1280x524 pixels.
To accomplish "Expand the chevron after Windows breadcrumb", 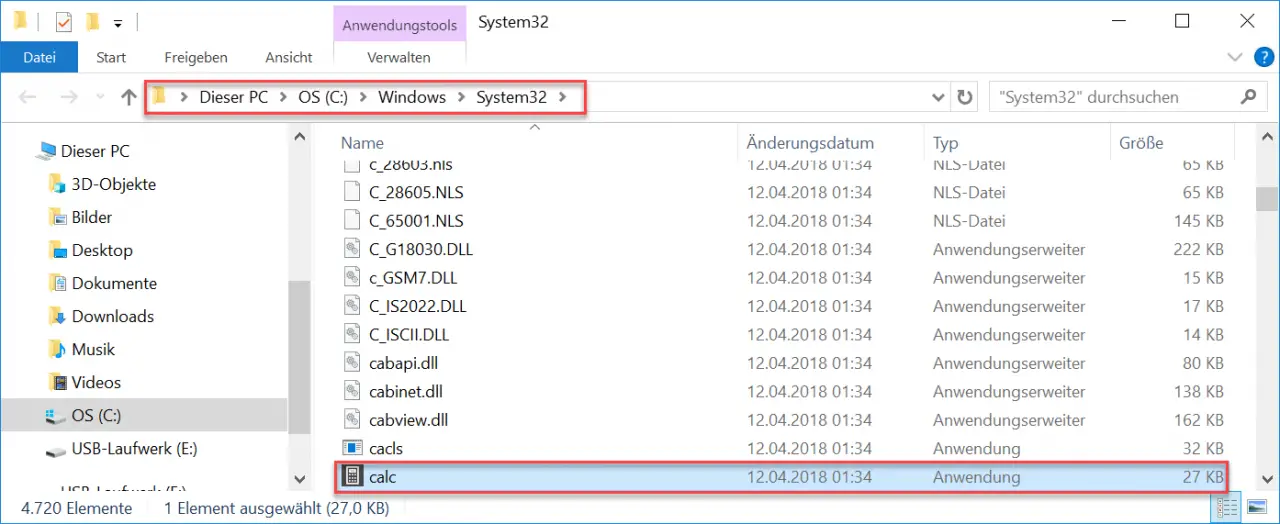I will [461, 97].
